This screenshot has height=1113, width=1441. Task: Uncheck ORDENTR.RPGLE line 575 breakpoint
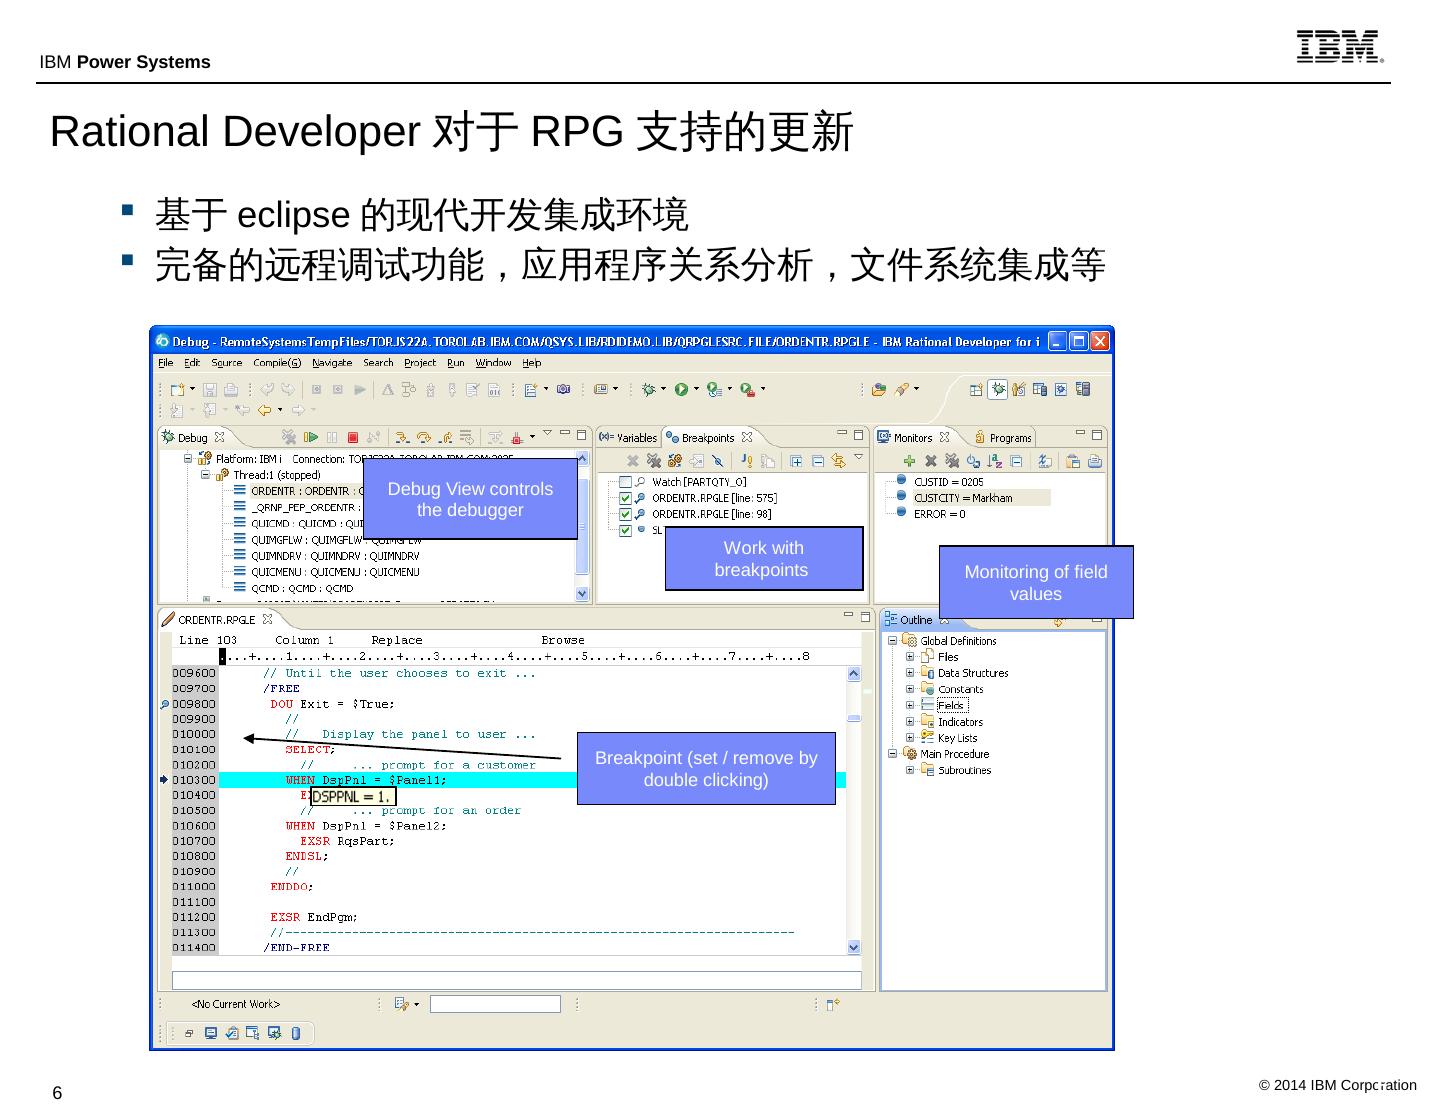(x=626, y=498)
